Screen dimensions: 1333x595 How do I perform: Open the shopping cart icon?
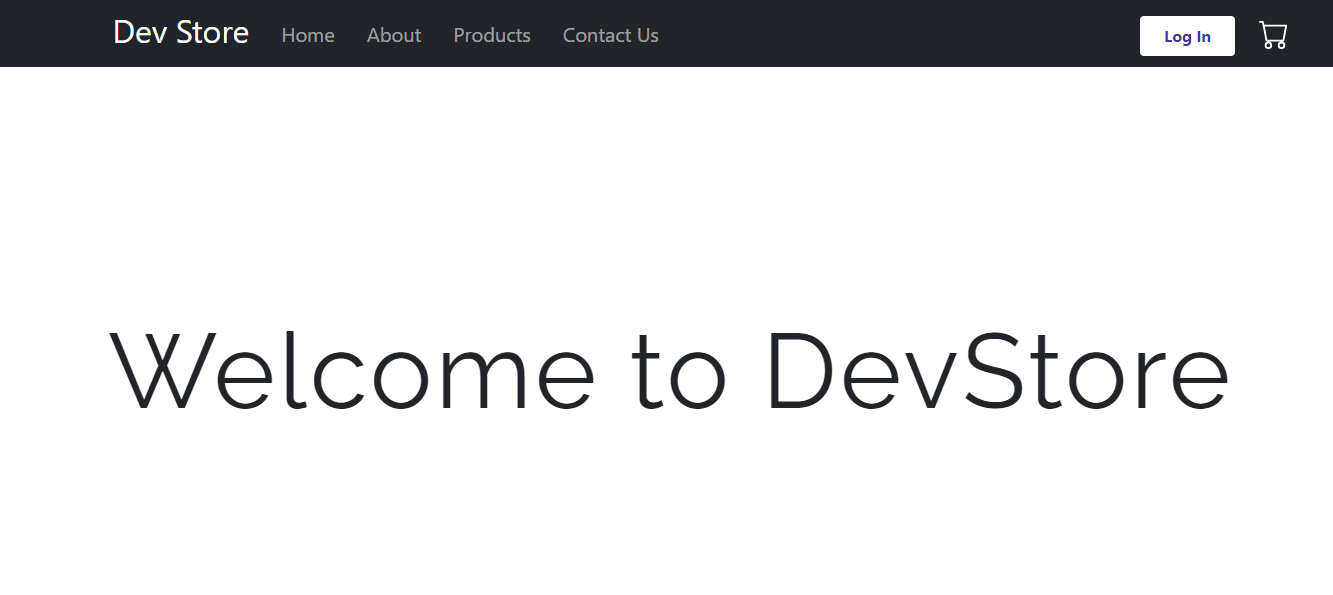[1273, 35]
